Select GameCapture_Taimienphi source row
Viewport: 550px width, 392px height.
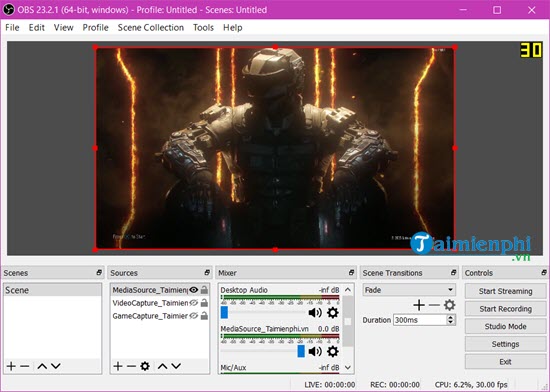pyautogui.click(x=160, y=316)
